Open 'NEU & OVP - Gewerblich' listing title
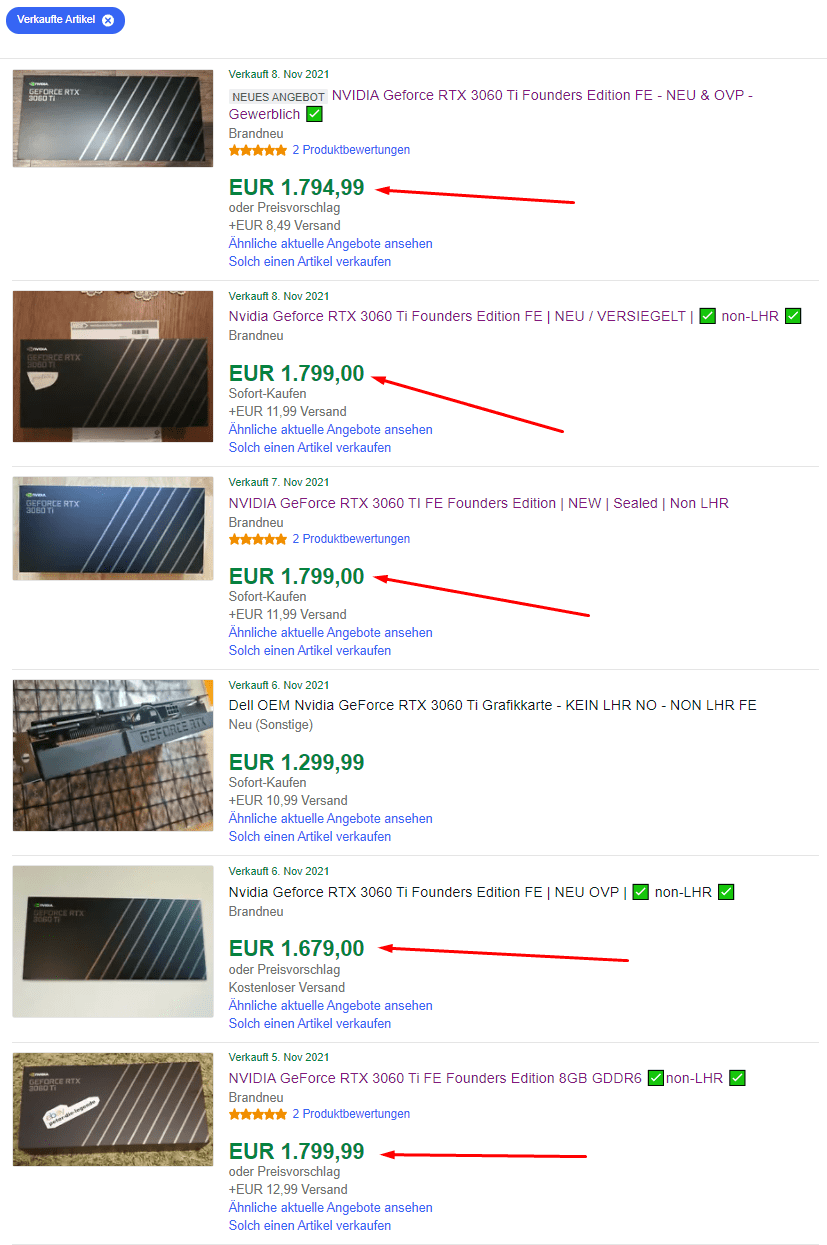The image size is (827, 1245). pyautogui.click(x=490, y=105)
